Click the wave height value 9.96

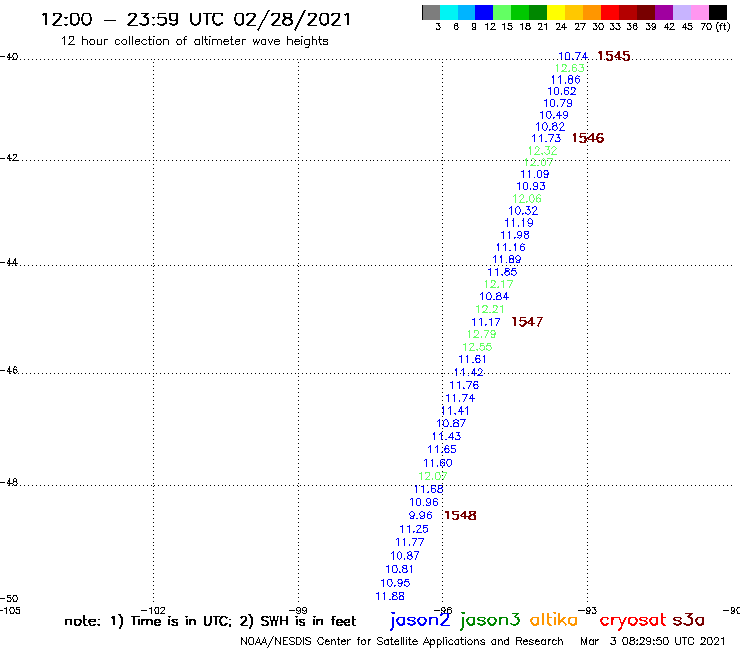coord(420,515)
